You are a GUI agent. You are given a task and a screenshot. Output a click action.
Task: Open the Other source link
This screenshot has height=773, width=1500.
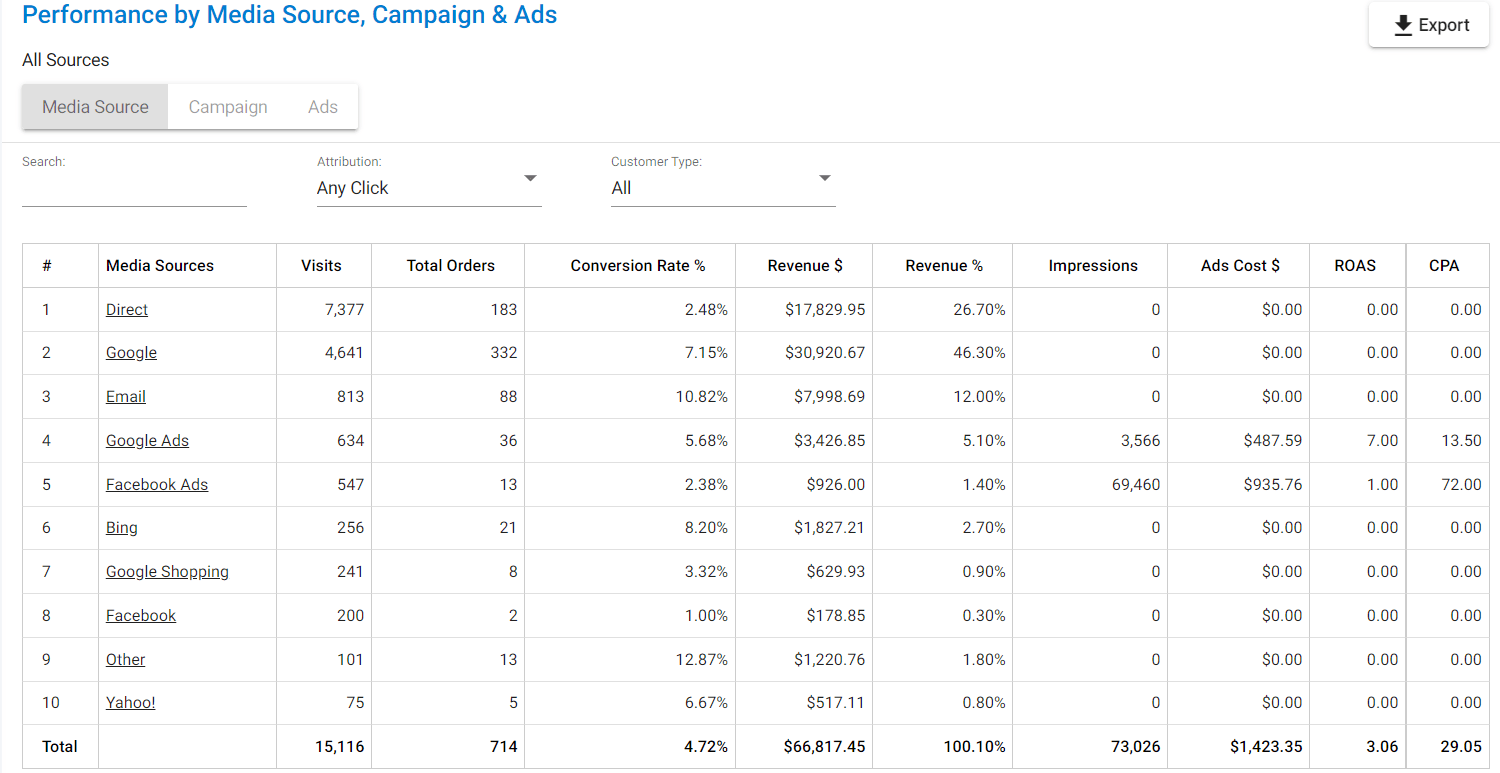click(x=126, y=660)
